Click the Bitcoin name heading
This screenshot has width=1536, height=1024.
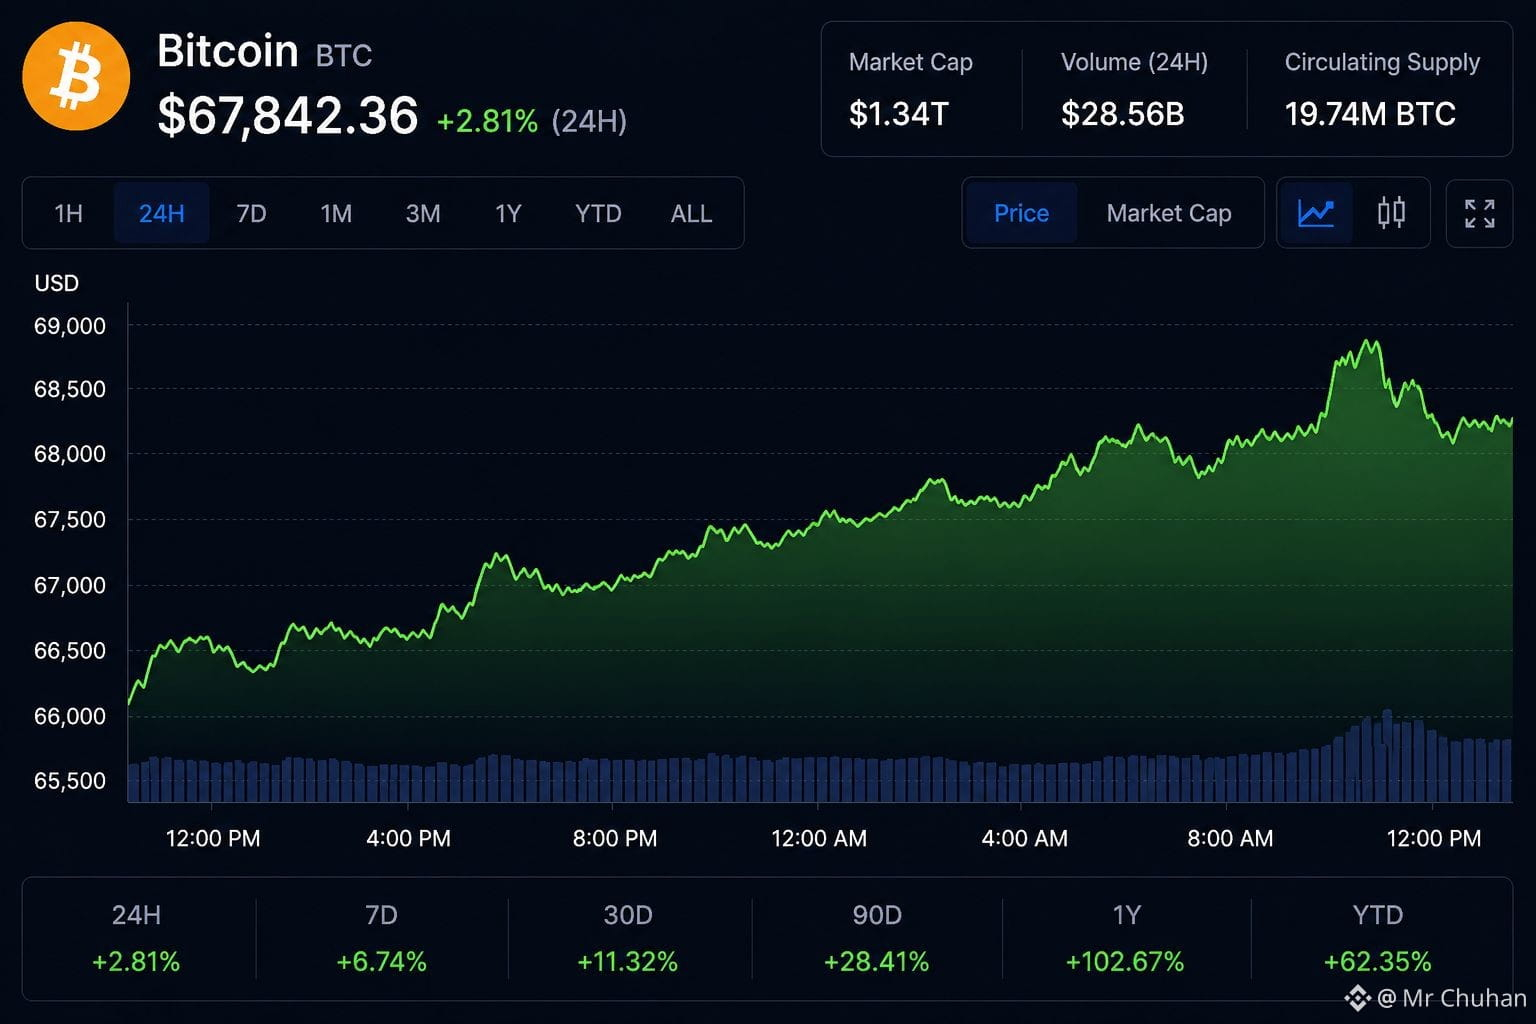click(228, 51)
